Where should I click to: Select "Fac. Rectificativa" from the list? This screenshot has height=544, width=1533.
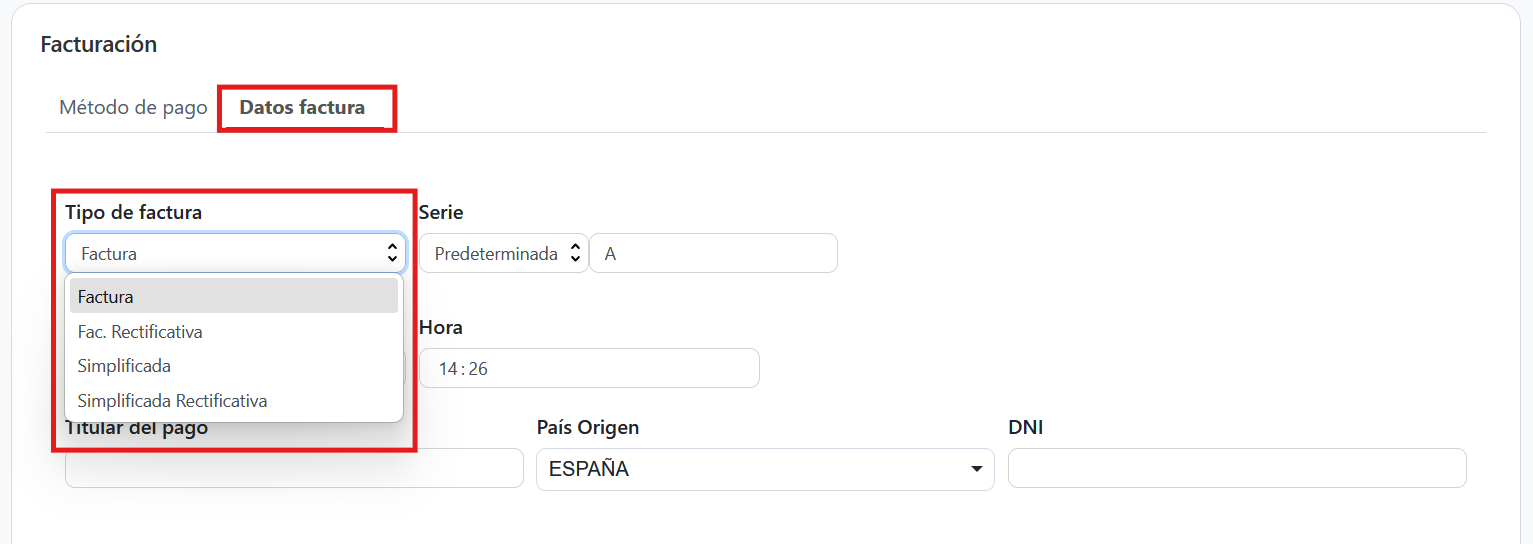point(140,332)
